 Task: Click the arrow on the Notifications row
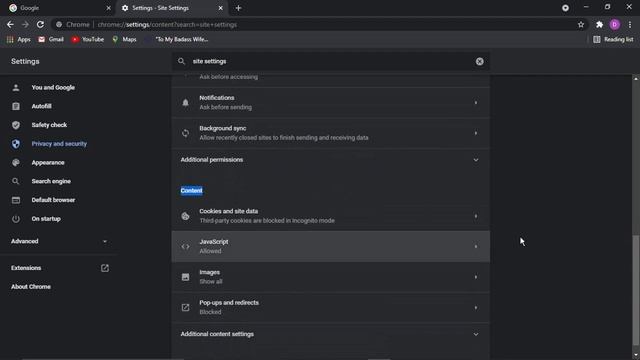click(476, 102)
